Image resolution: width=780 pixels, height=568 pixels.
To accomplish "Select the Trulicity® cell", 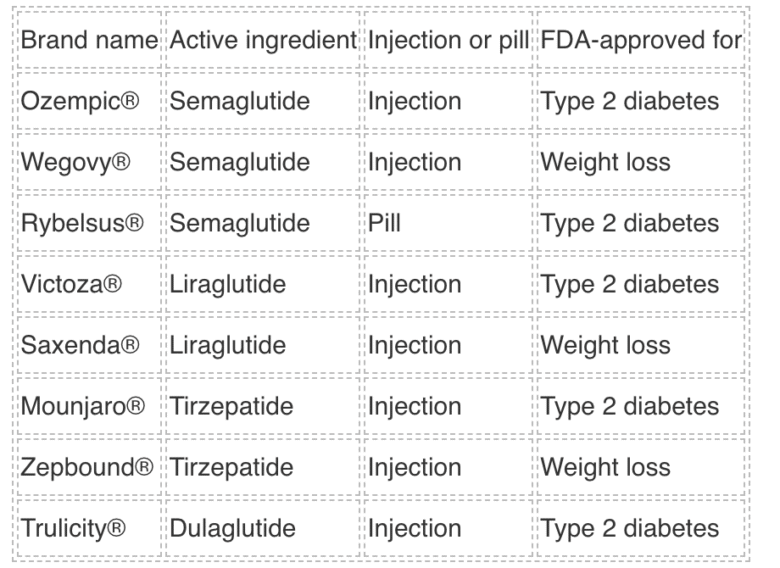I will [73, 528].
